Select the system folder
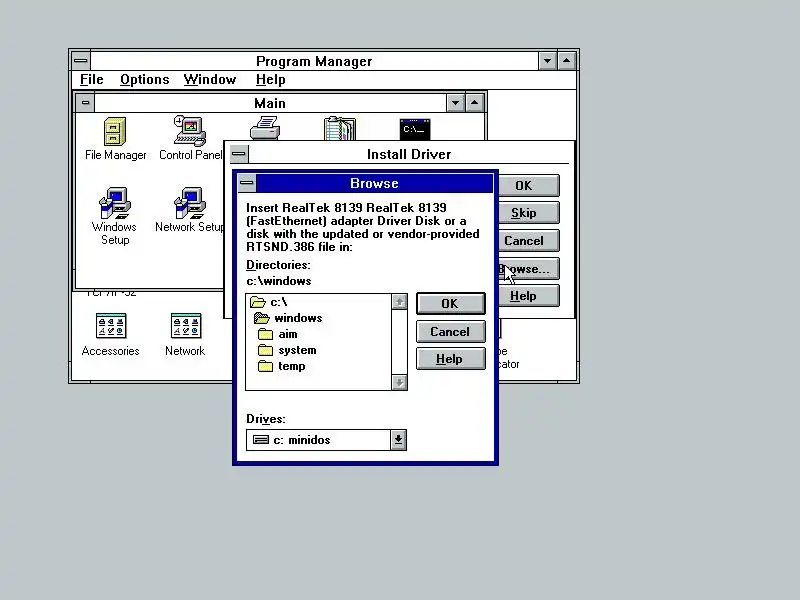Screen dimensions: 800x600 (287, 350)
